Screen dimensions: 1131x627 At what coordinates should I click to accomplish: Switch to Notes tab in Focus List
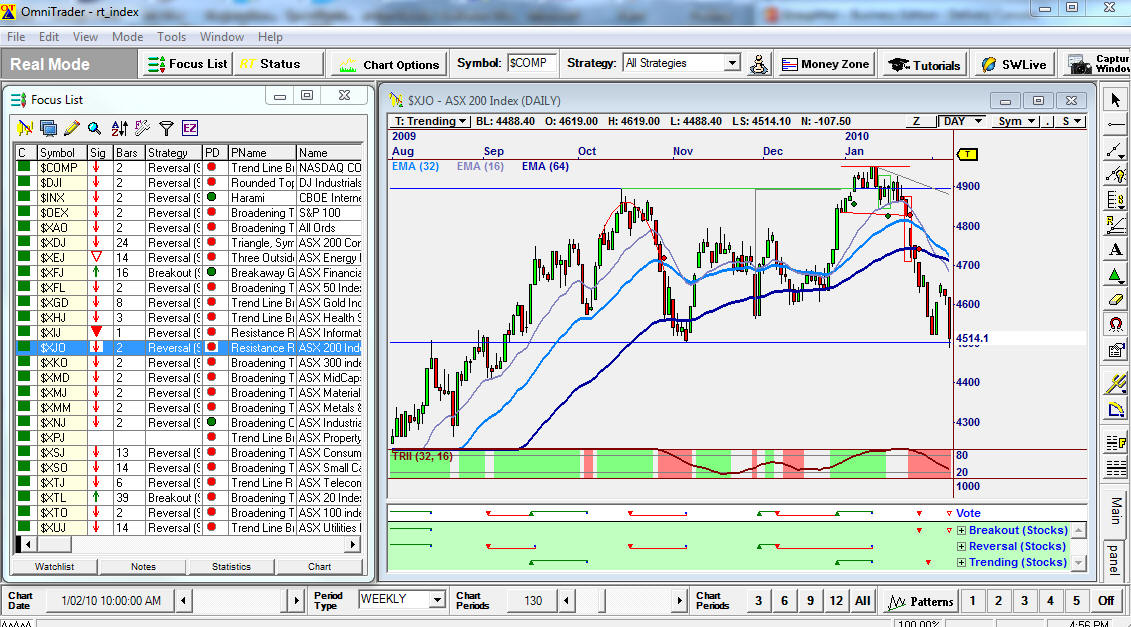click(144, 566)
